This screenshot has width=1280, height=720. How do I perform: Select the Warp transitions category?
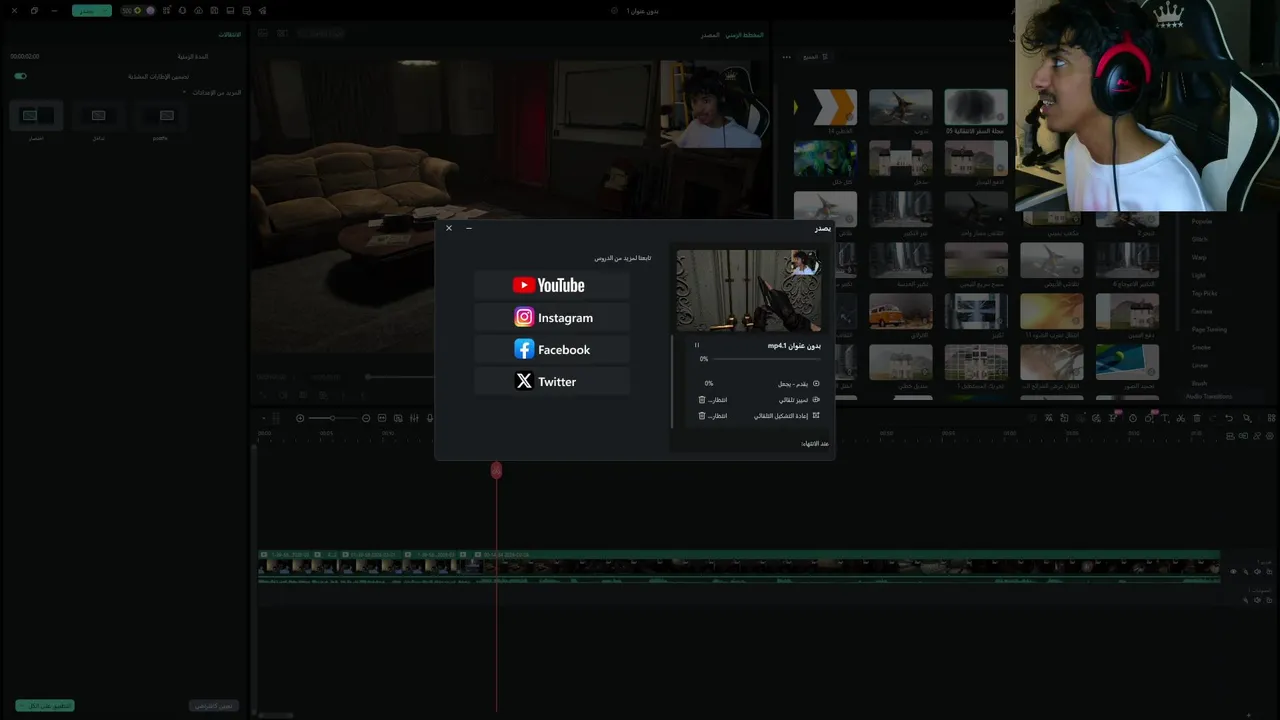coord(1199,257)
